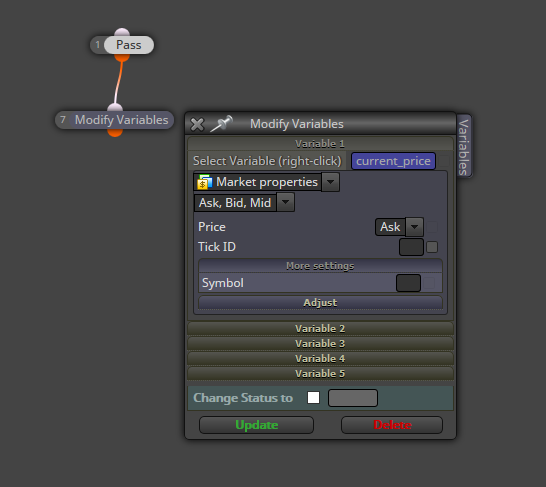546x487 pixels.
Task: Click the Change Status to value field
Action: [x=353, y=398]
